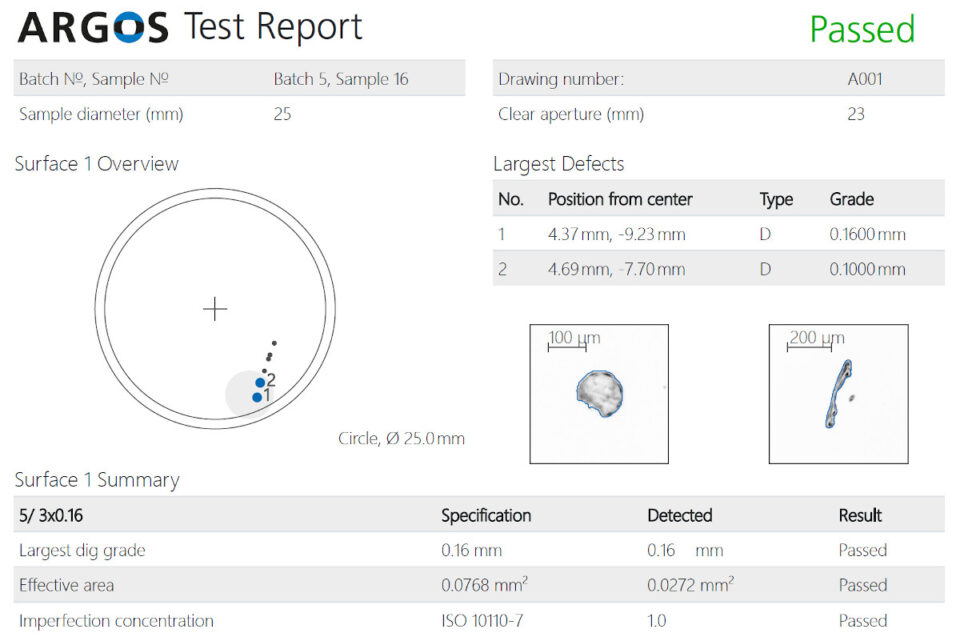This screenshot has width=960, height=641.
Task: Click drawing number value A001
Action: [864, 79]
